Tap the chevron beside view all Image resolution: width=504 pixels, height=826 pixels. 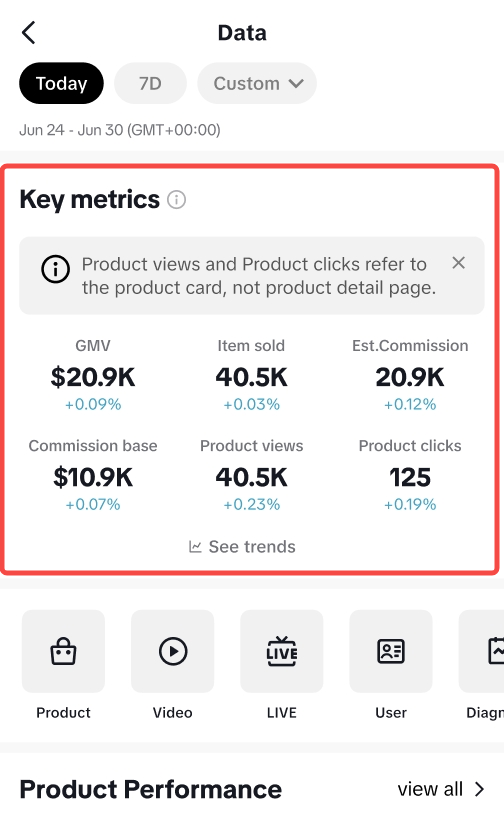(x=479, y=789)
